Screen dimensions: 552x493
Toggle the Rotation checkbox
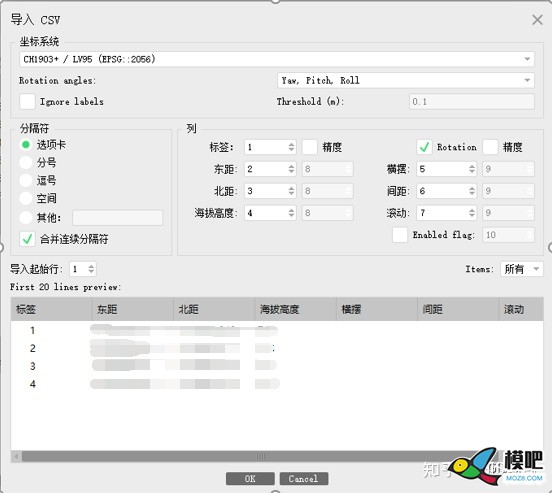424,147
